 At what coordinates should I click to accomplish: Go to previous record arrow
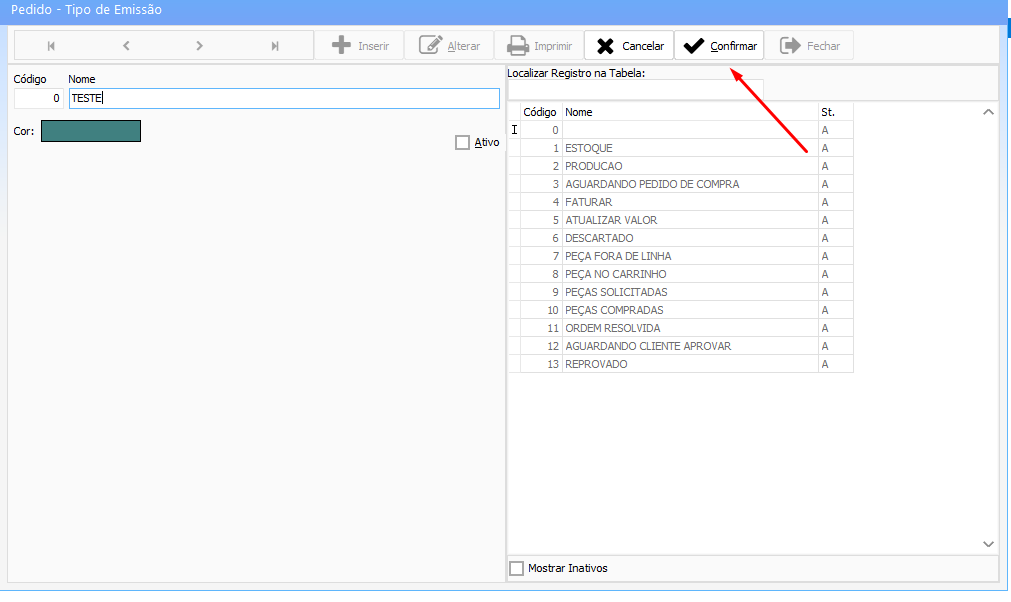click(x=126, y=46)
